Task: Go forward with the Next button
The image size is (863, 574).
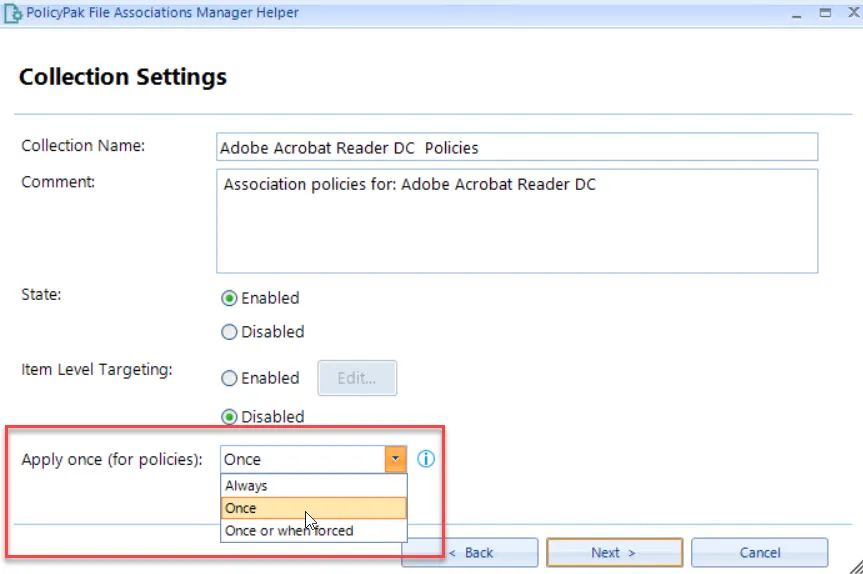Action: coord(614,553)
